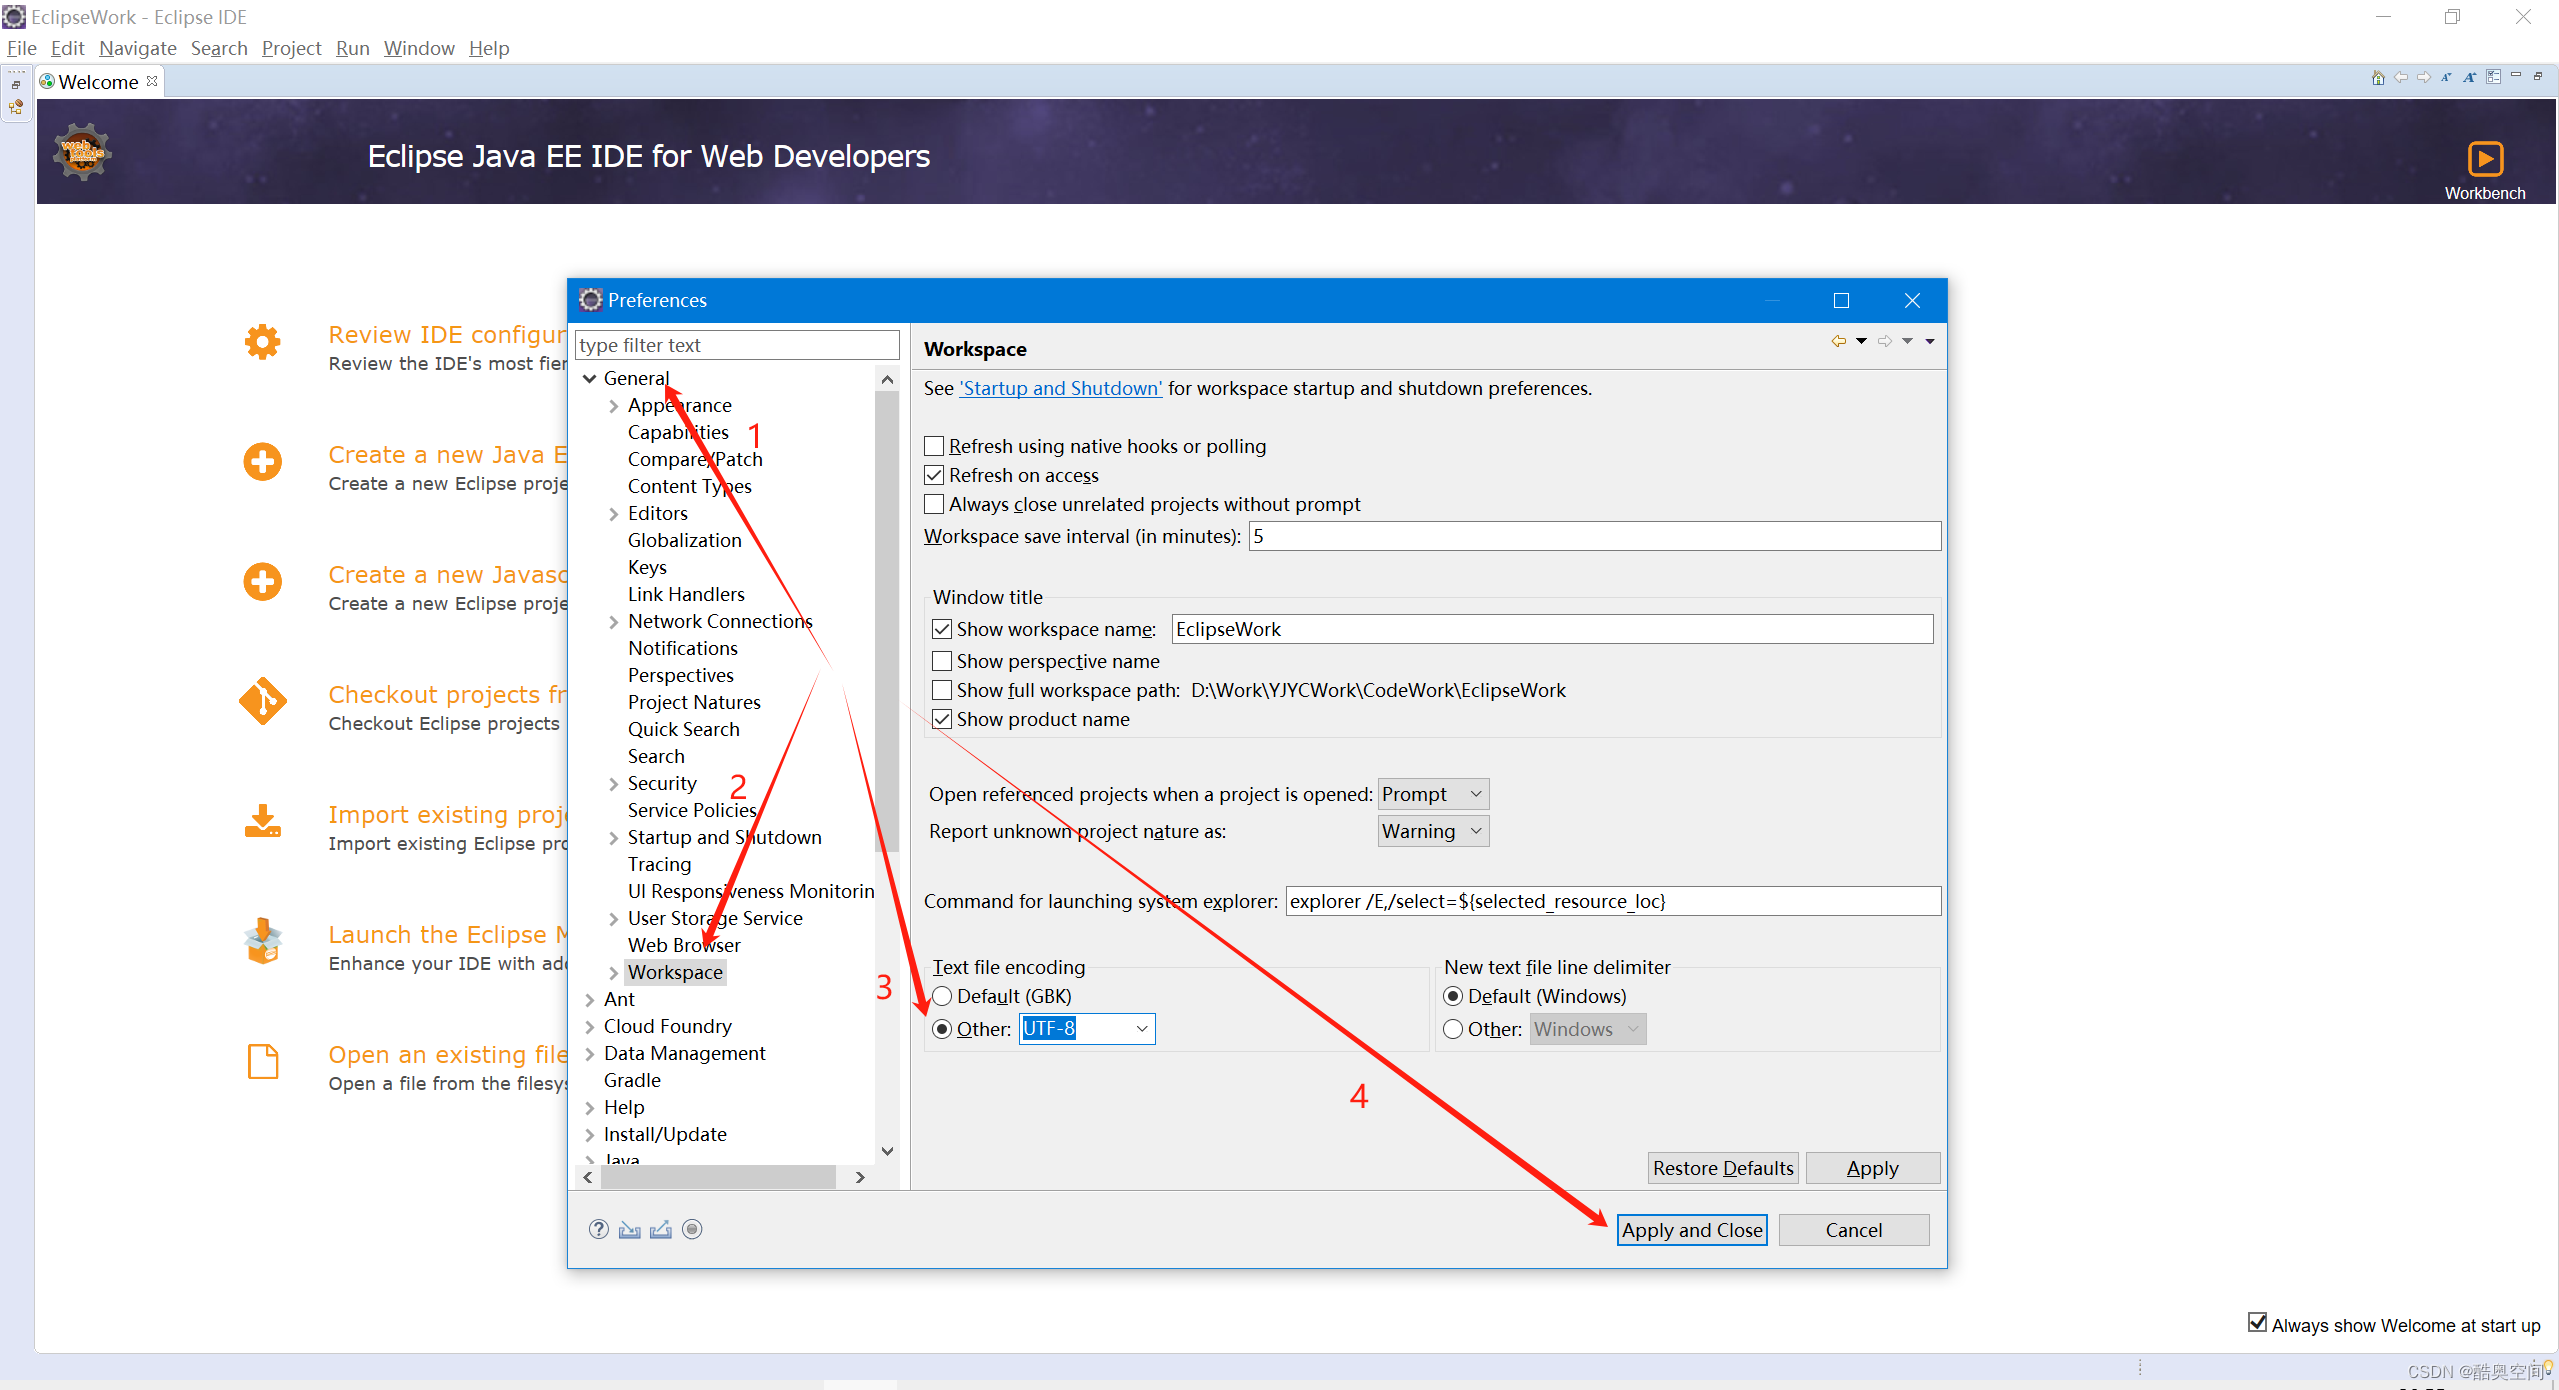Reduce font size in Welcome toolbar
Viewport: 2559px width, 1390px height.
[x=2446, y=77]
